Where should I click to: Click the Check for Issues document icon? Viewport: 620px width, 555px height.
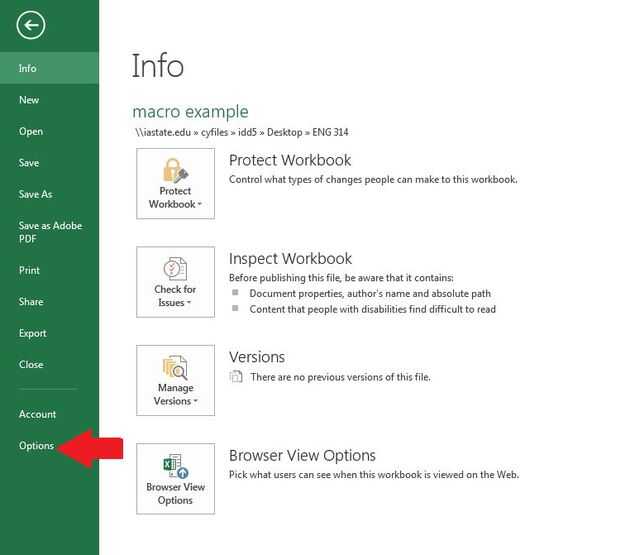click(x=176, y=269)
